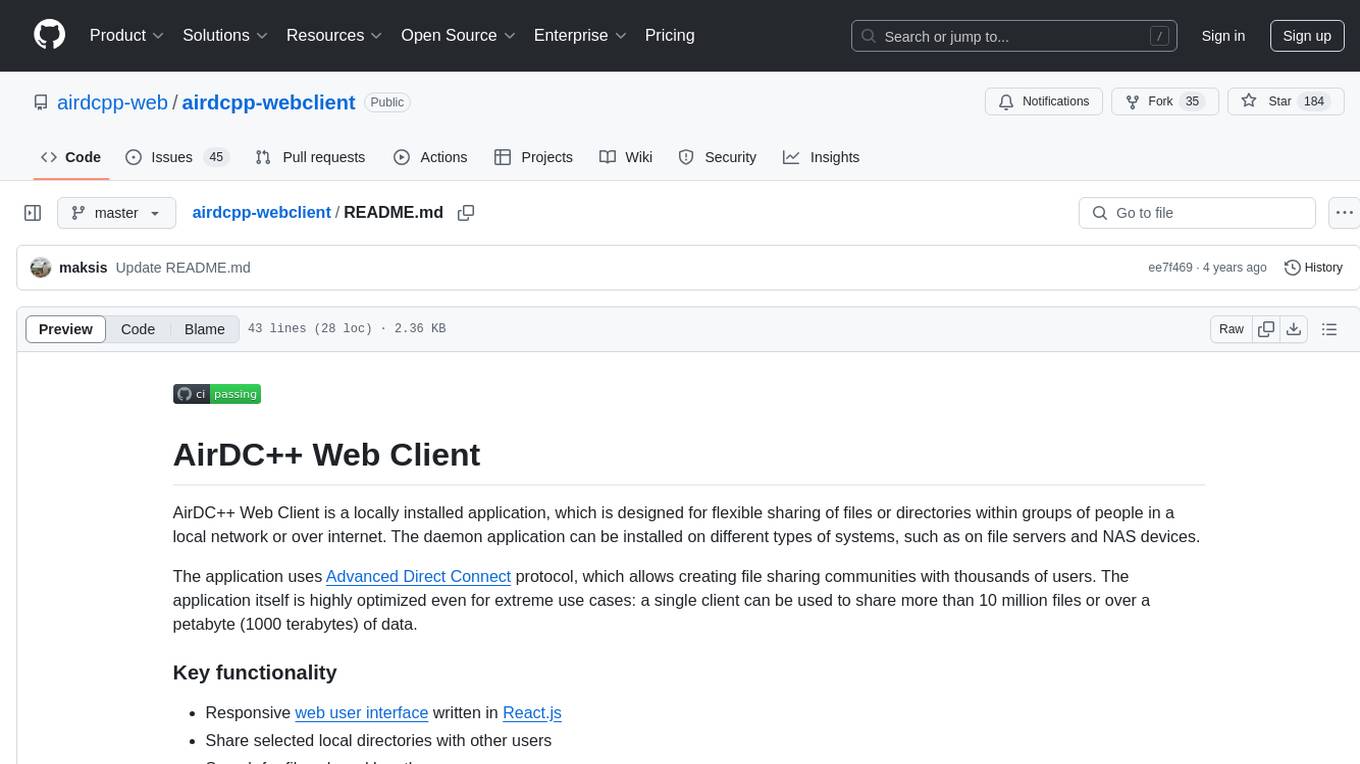Open maksis avatar image
Viewport: 1360px width, 764px height.
(41, 267)
